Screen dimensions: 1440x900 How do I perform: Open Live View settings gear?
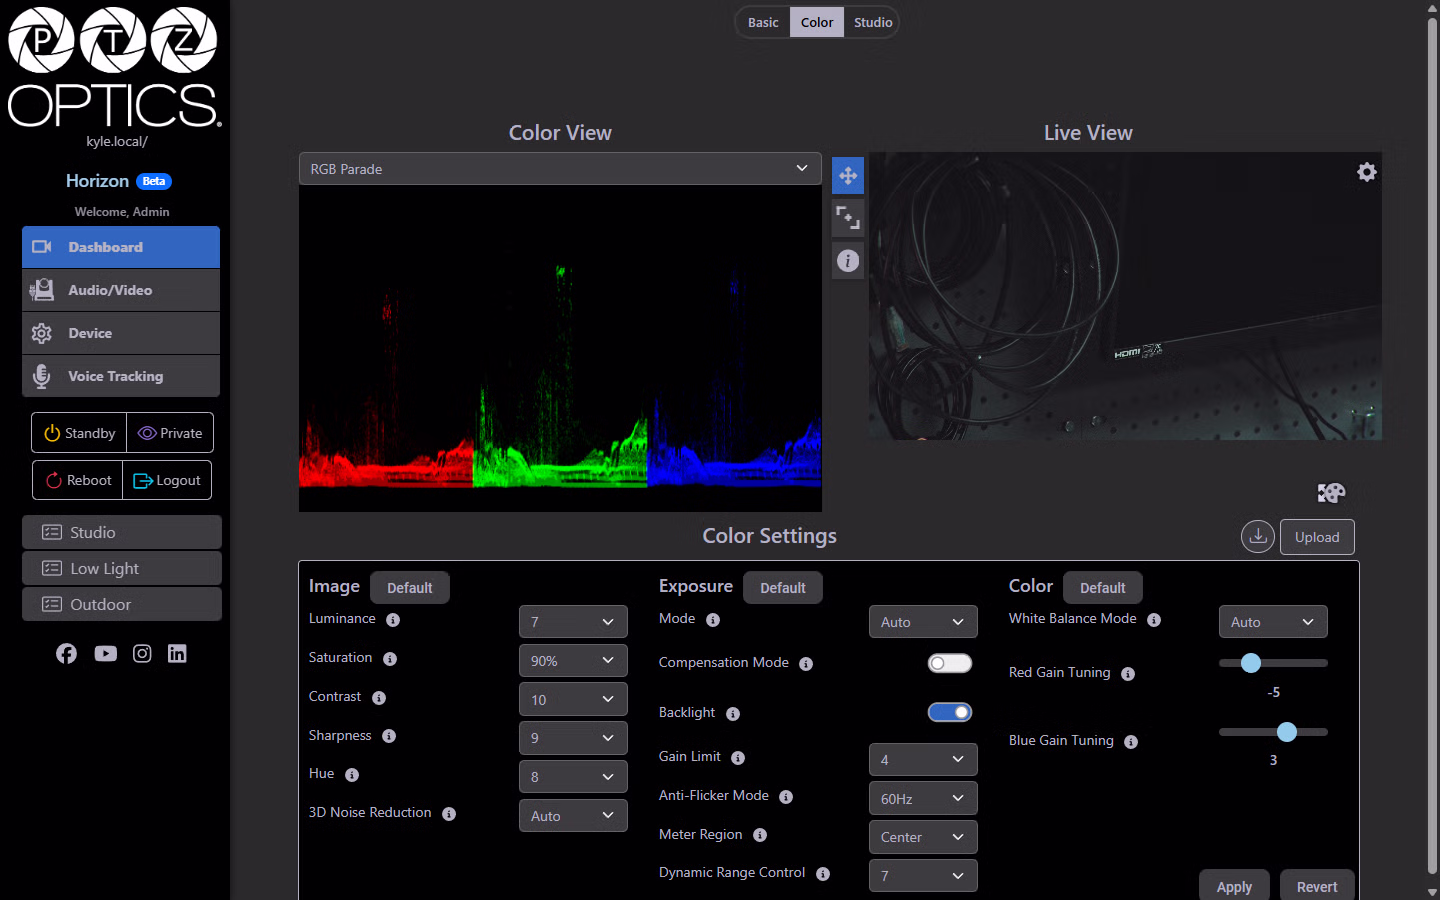pyautogui.click(x=1366, y=172)
